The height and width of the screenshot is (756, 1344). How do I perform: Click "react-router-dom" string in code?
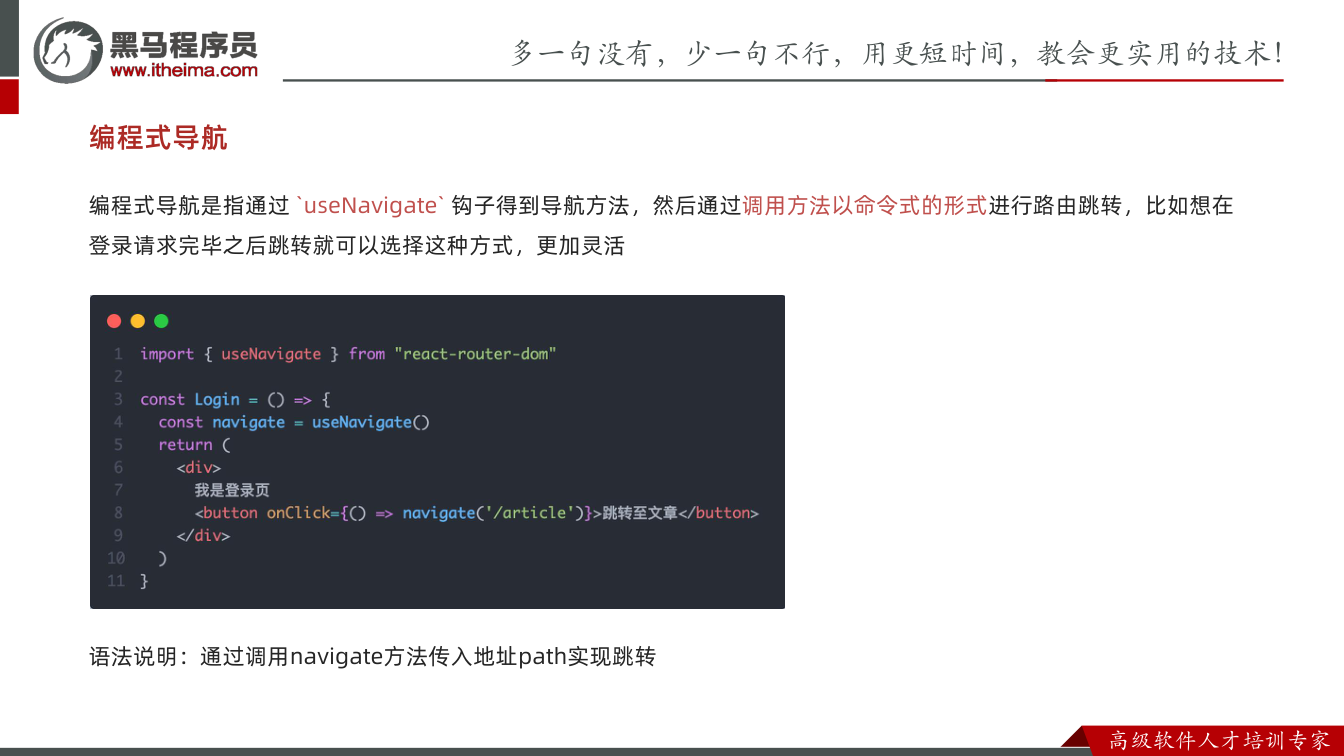475,354
